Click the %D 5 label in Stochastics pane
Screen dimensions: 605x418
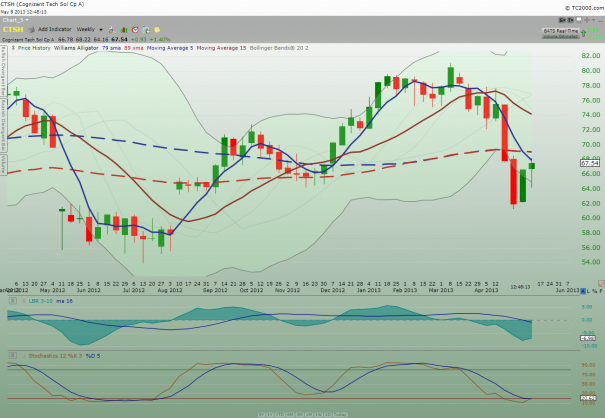93,355
